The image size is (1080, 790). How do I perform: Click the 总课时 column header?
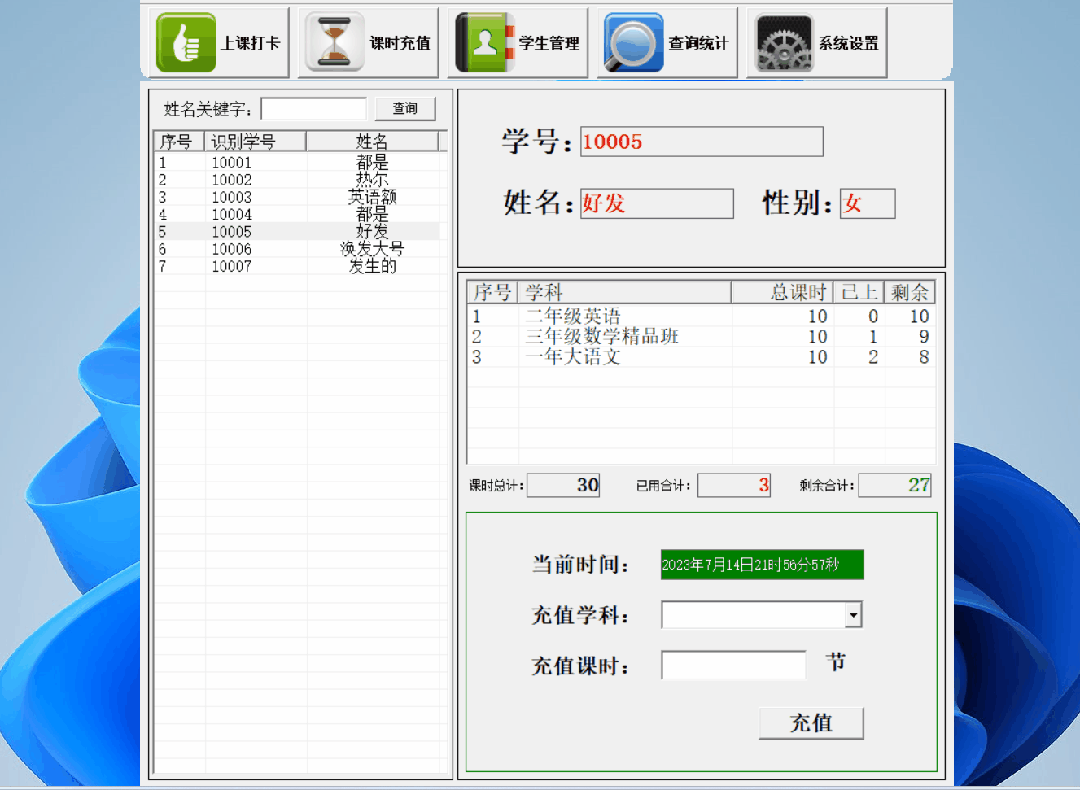[x=782, y=292]
